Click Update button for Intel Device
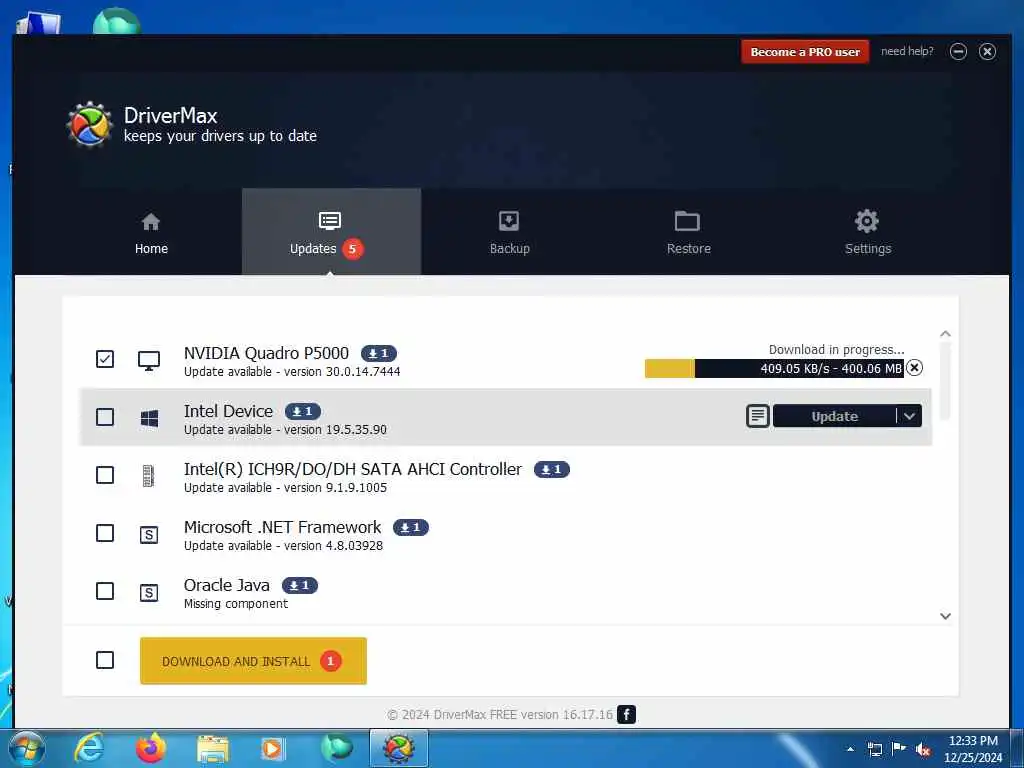The image size is (1024, 768). click(835, 416)
